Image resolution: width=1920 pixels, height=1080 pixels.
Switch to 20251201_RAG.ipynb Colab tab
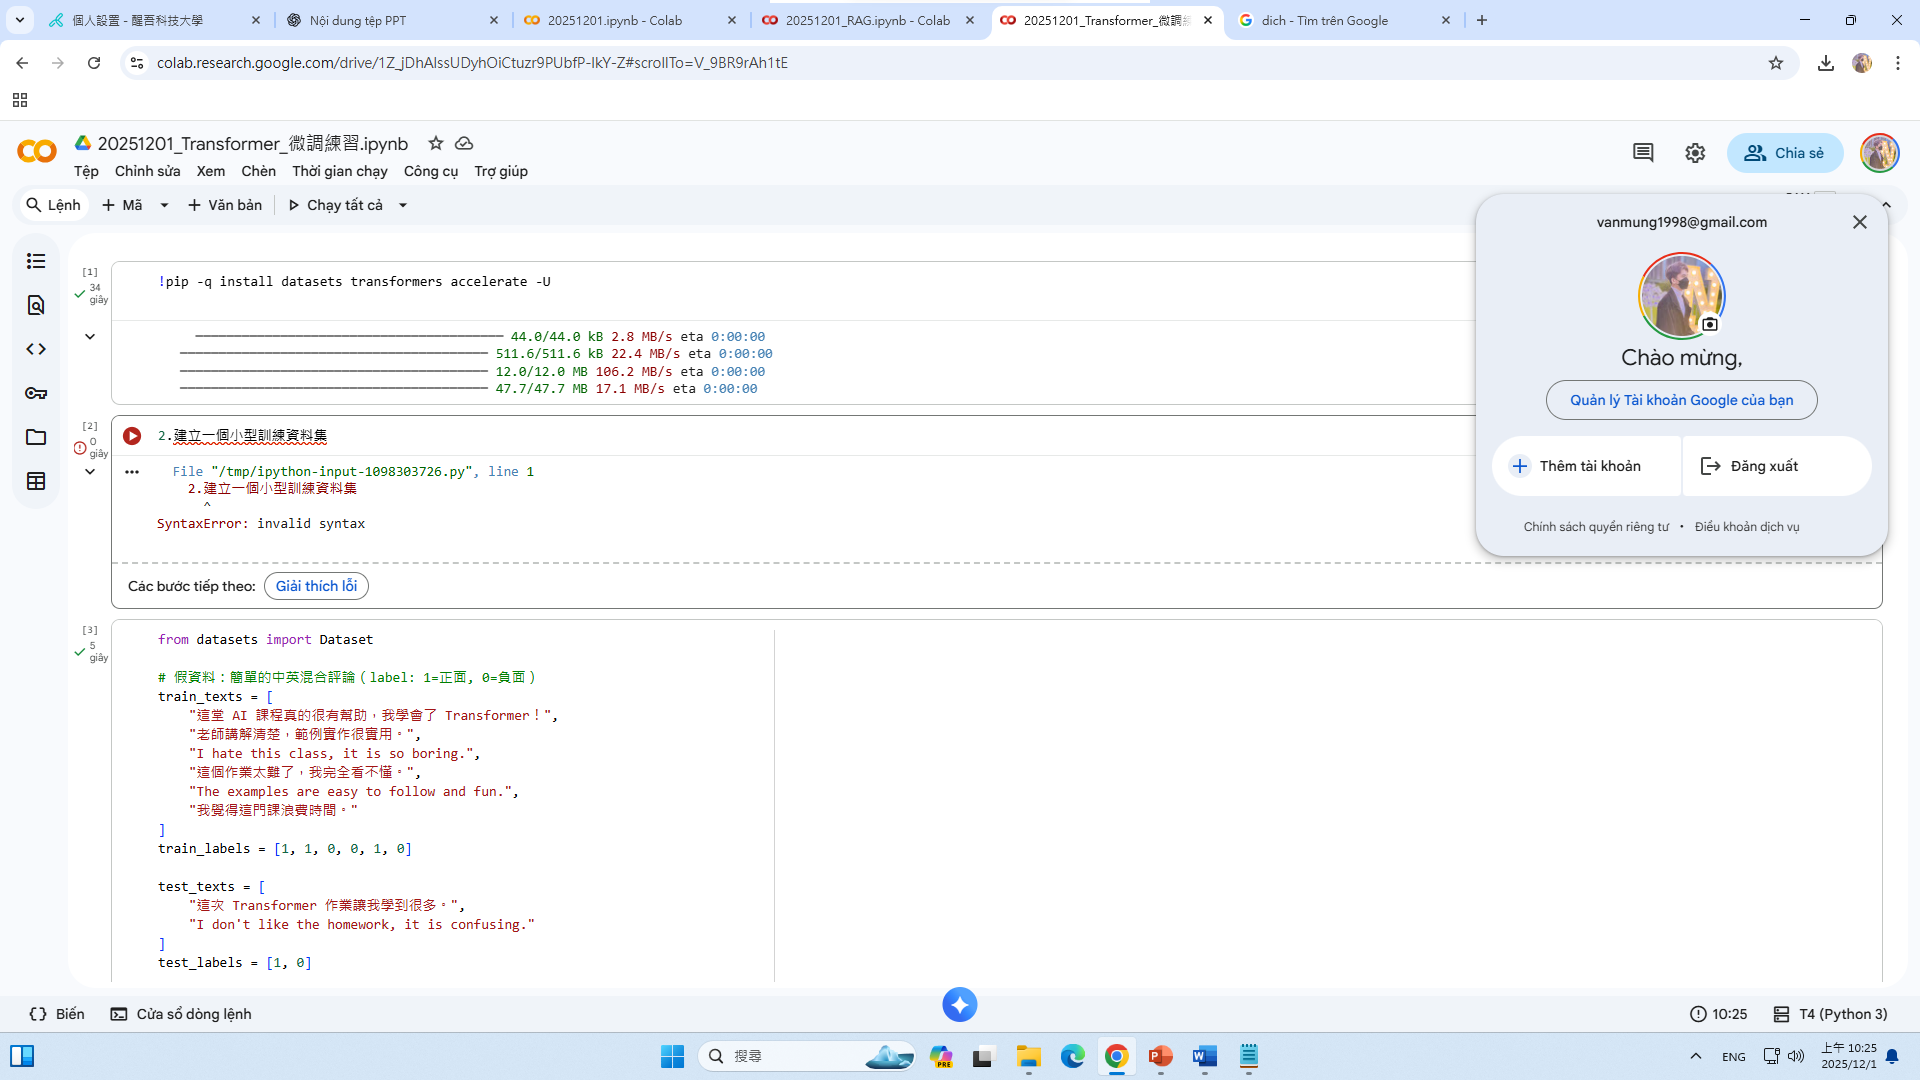tap(866, 20)
